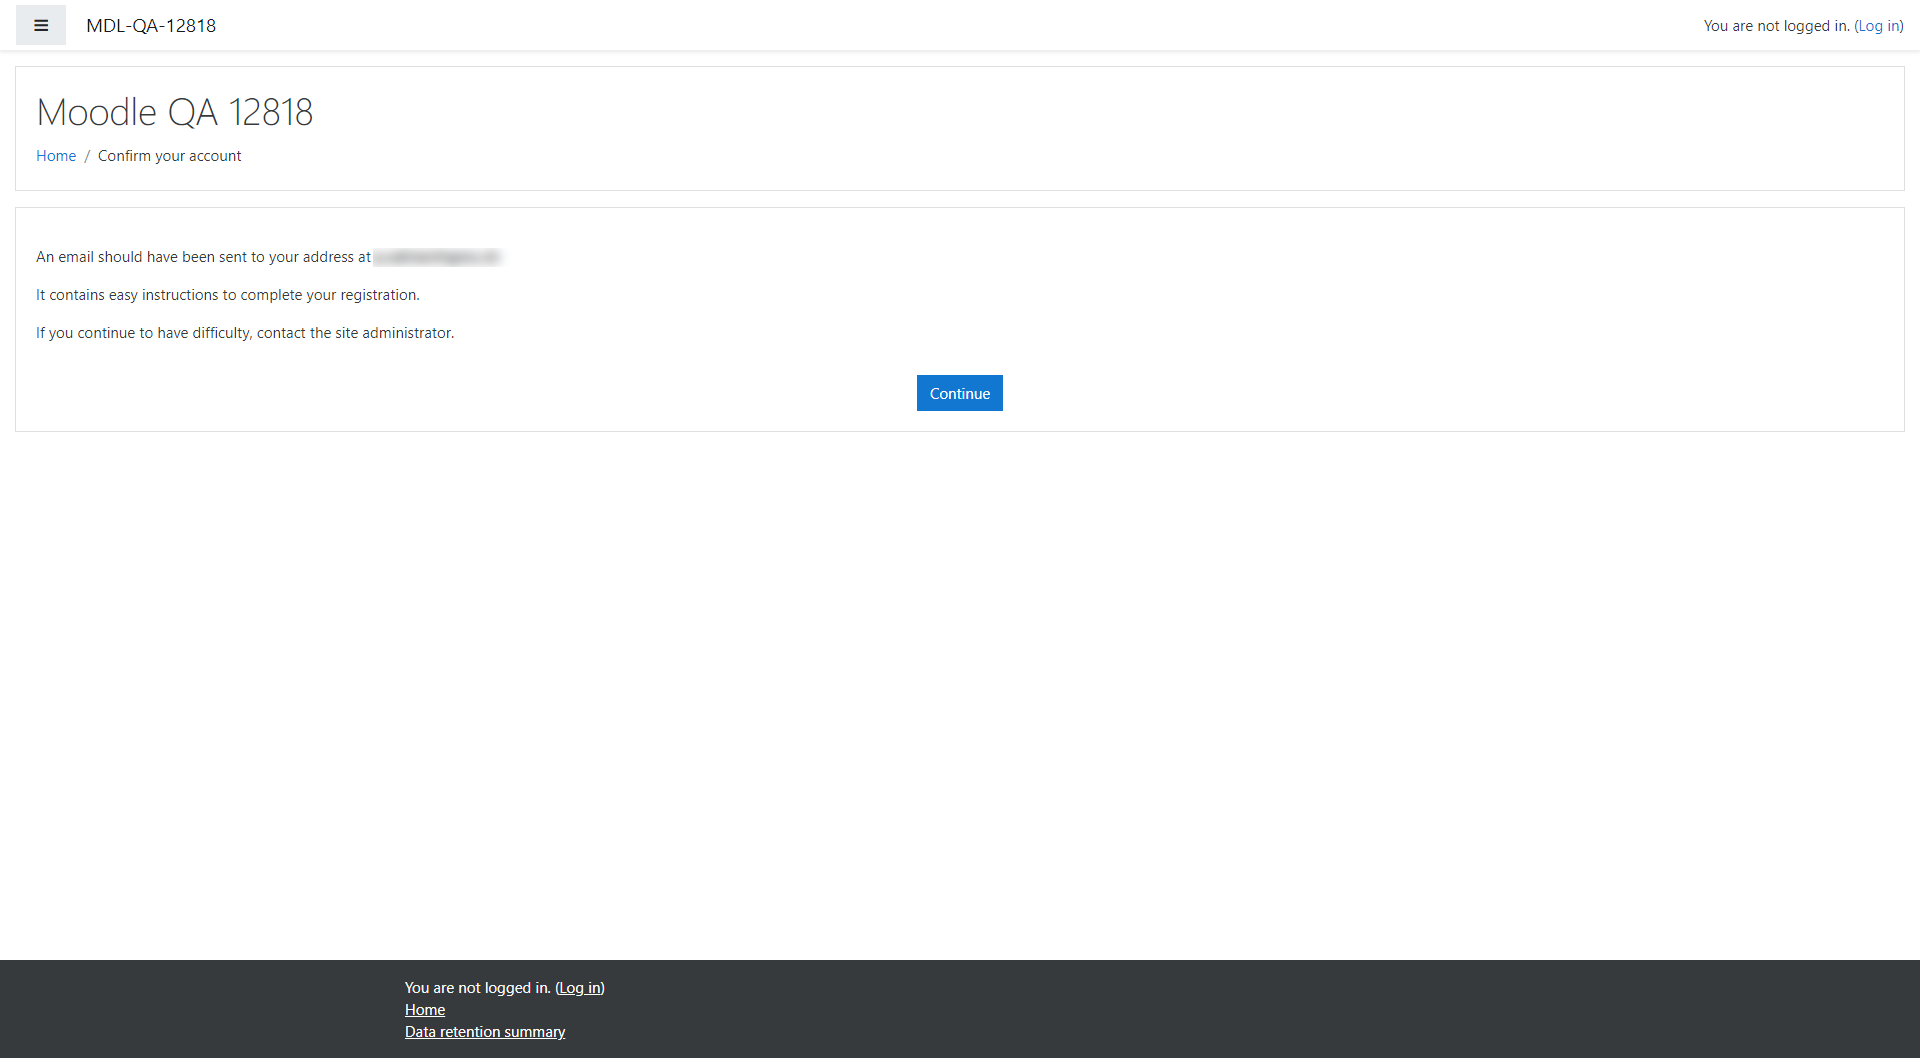
Task: Click 'An email should have been sent' text
Action: [x=203, y=257]
